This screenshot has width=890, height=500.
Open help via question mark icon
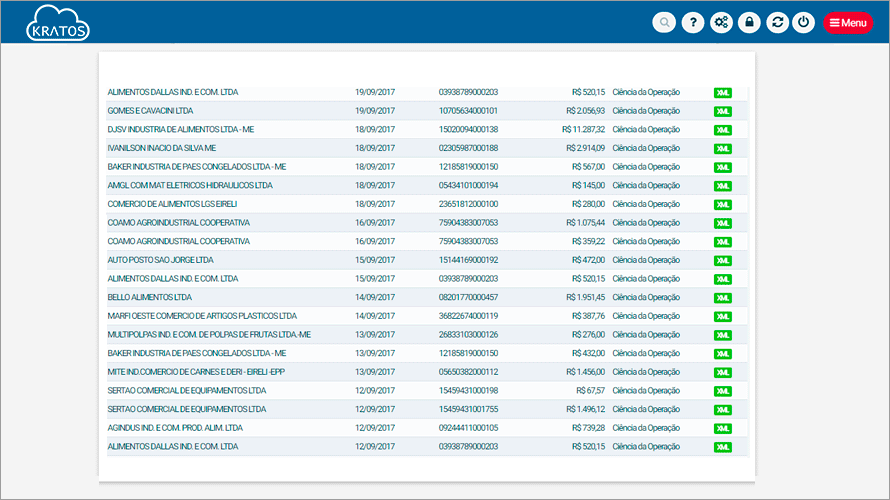click(x=693, y=23)
